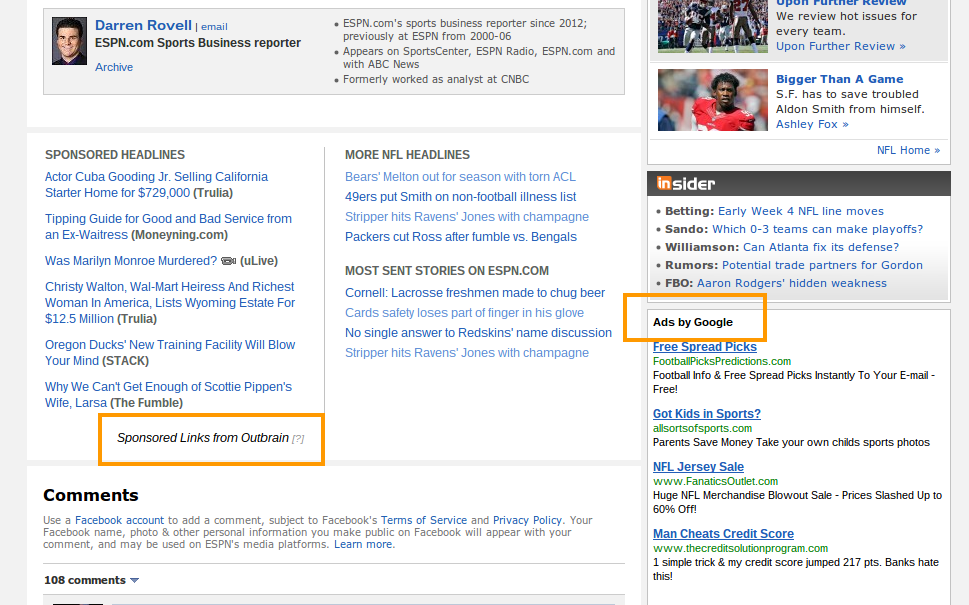Screen dimensions: 969x605
Task: Click the email link next to Darren Rovell
Action: 215,27
